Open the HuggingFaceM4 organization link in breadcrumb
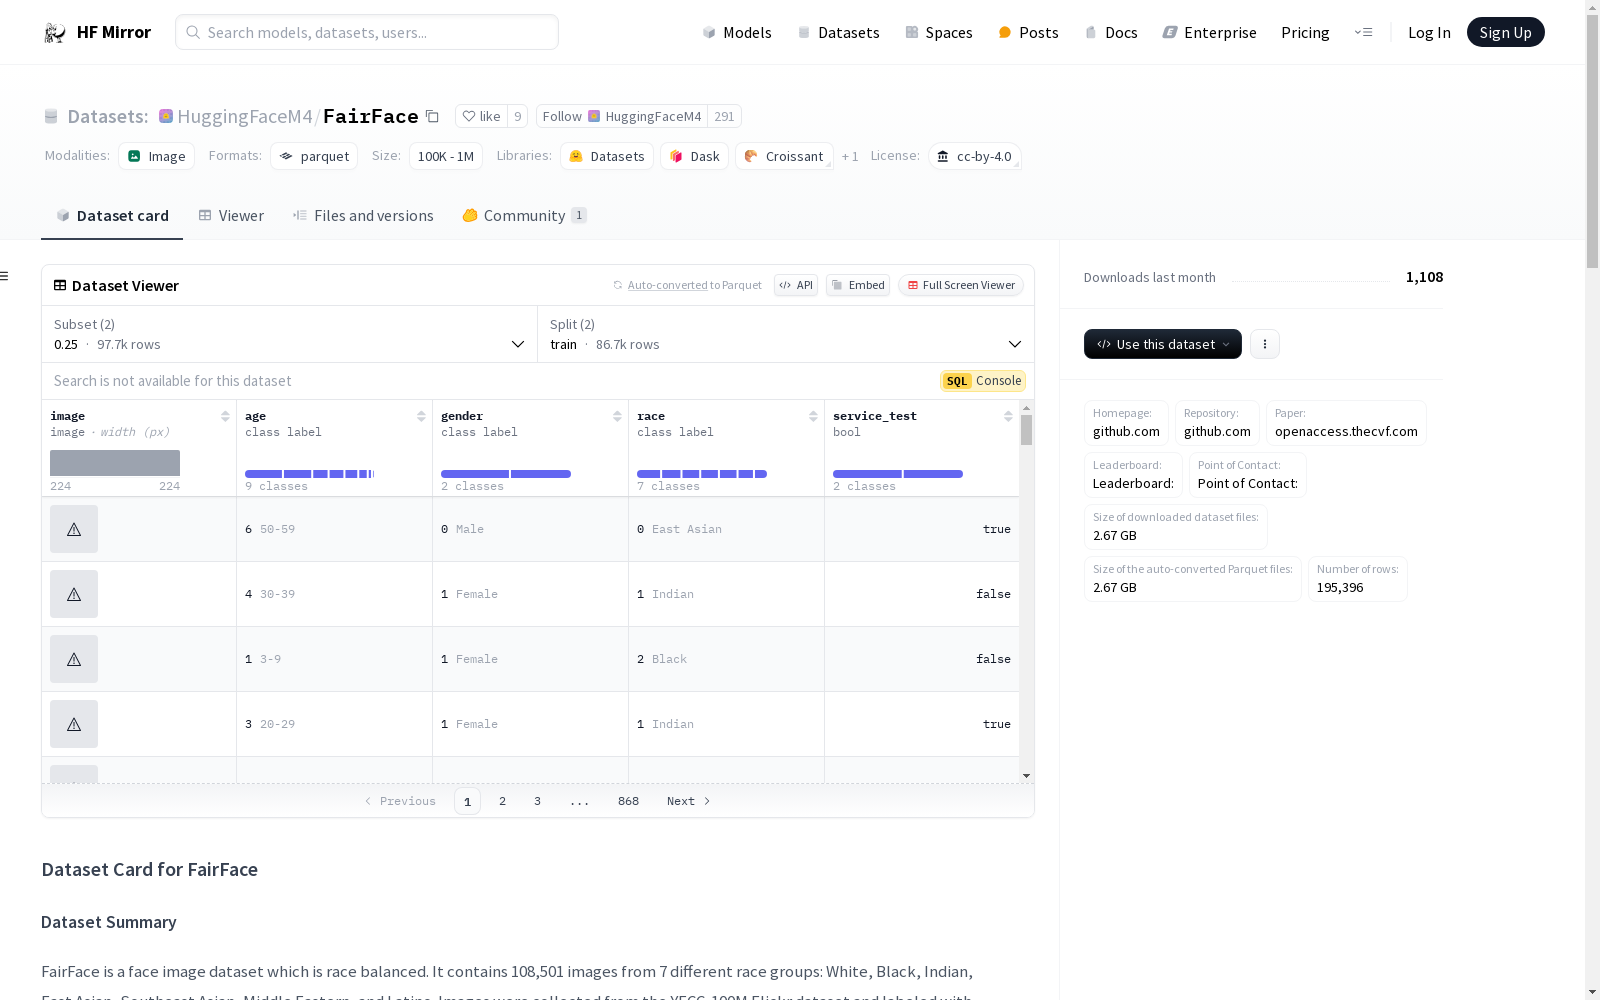The width and height of the screenshot is (1600, 1000). [x=245, y=116]
